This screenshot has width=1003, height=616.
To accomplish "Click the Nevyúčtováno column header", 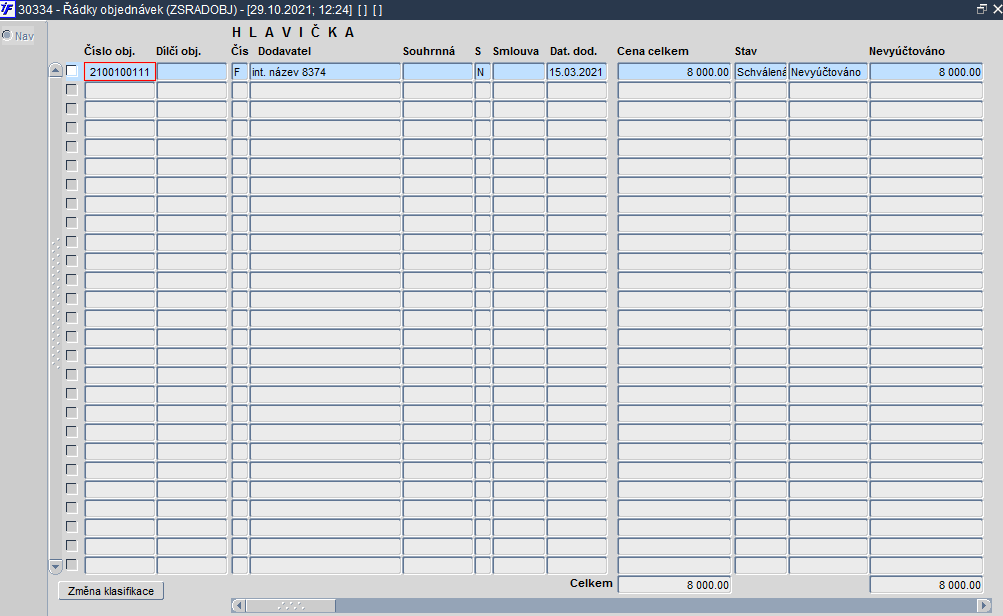I will pos(906,51).
